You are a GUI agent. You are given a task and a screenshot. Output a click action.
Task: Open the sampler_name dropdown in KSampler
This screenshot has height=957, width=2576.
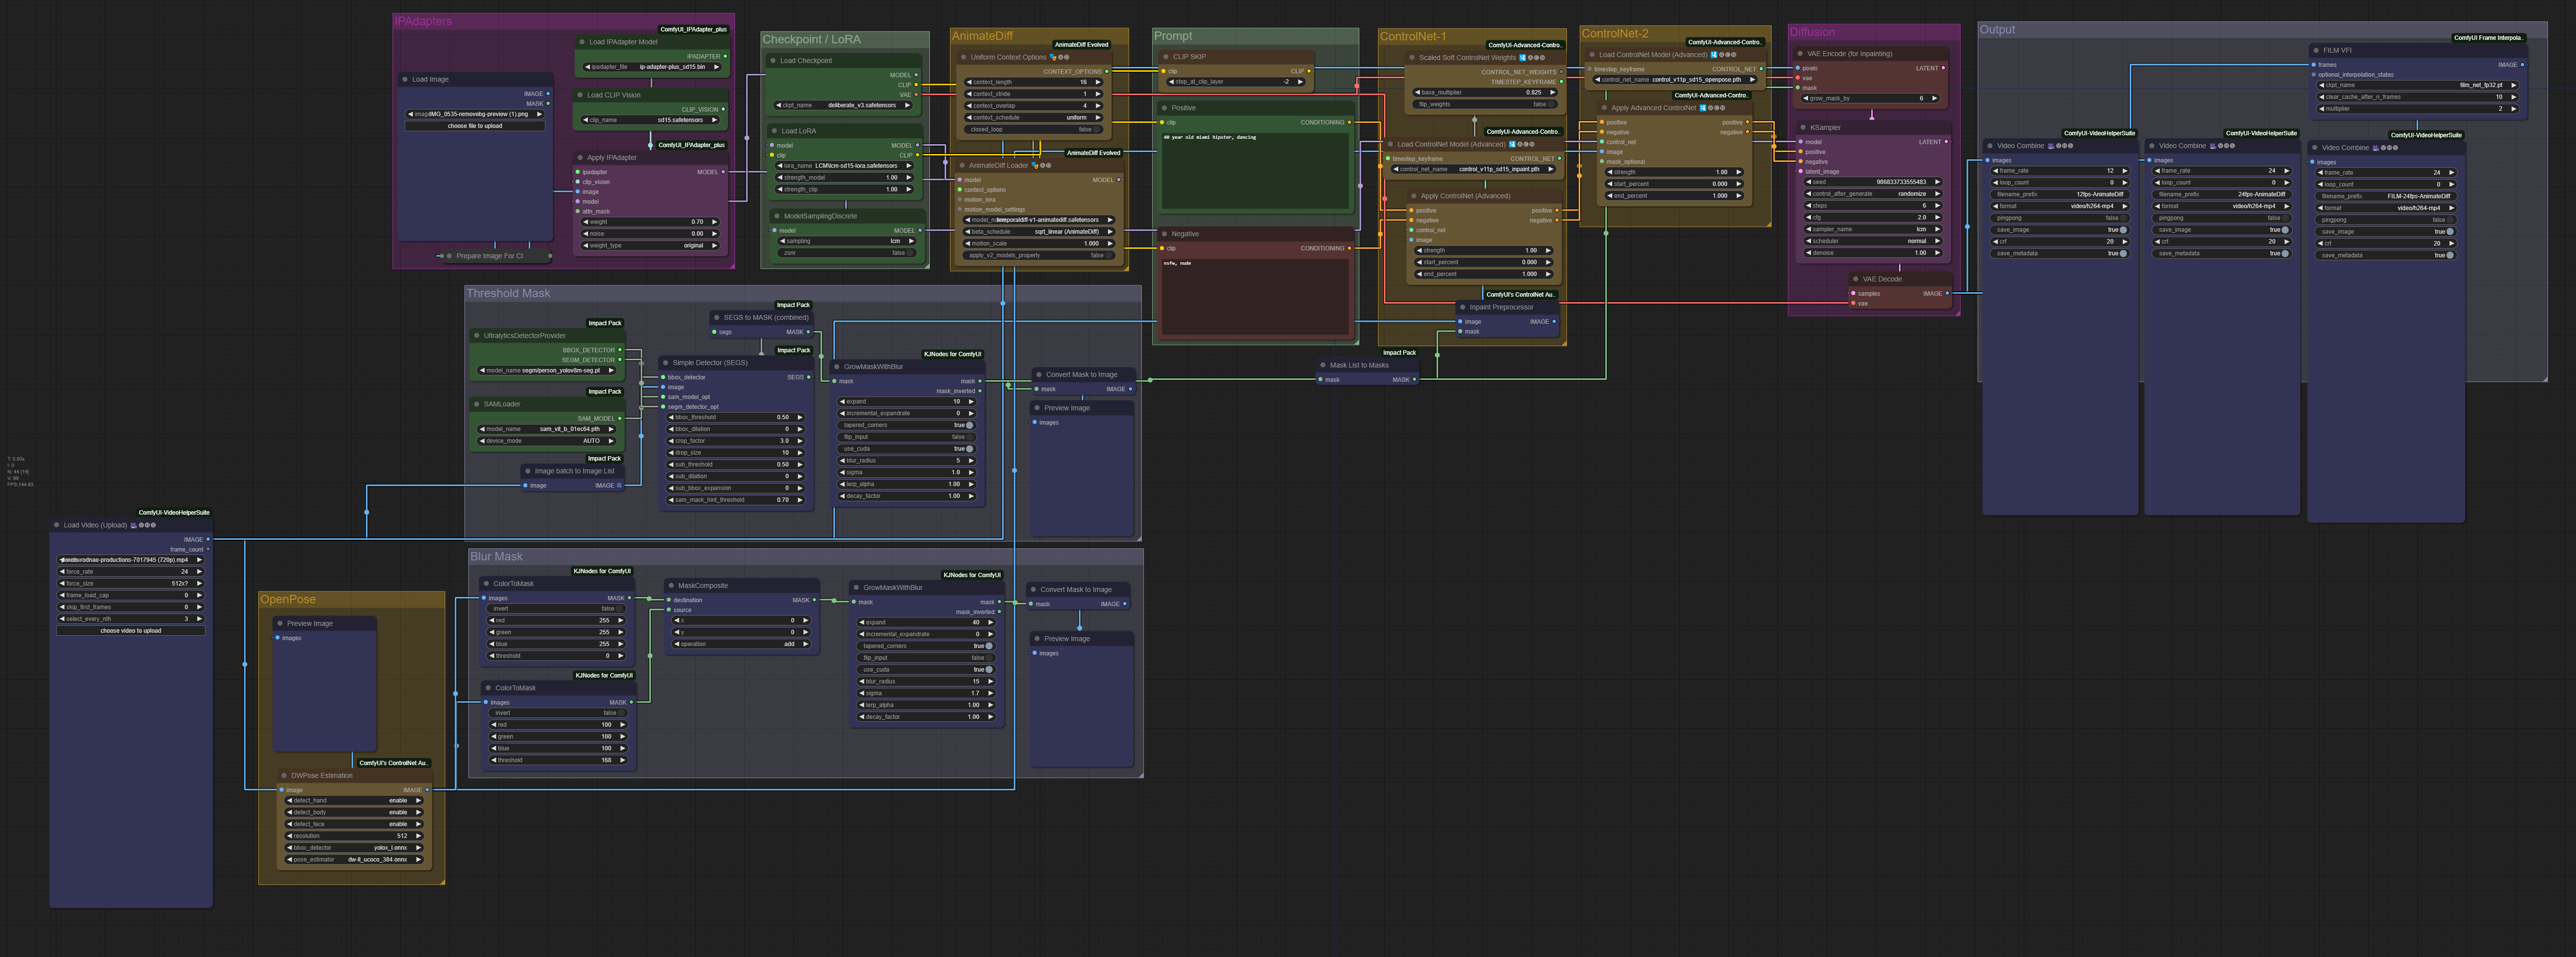click(1873, 229)
